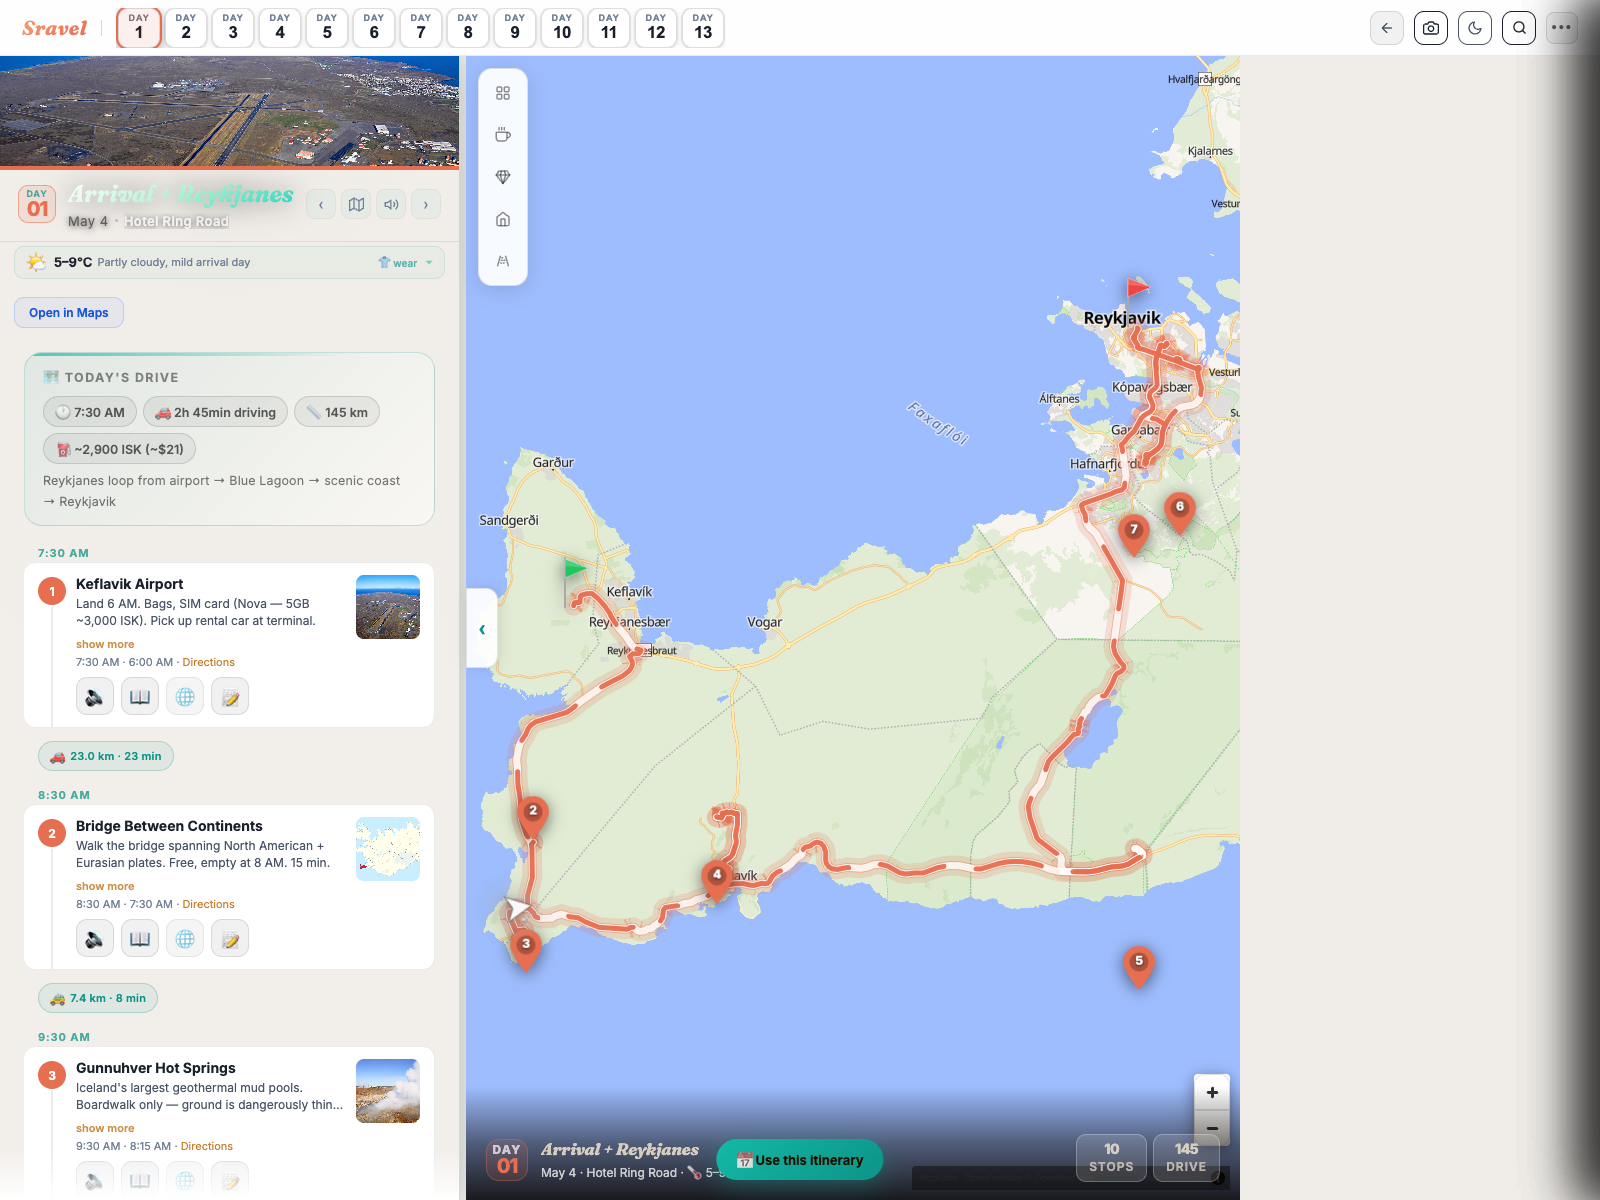Select the Day 10 tab
Viewport: 1600px width, 1200px height.
click(x=562, y=28)
